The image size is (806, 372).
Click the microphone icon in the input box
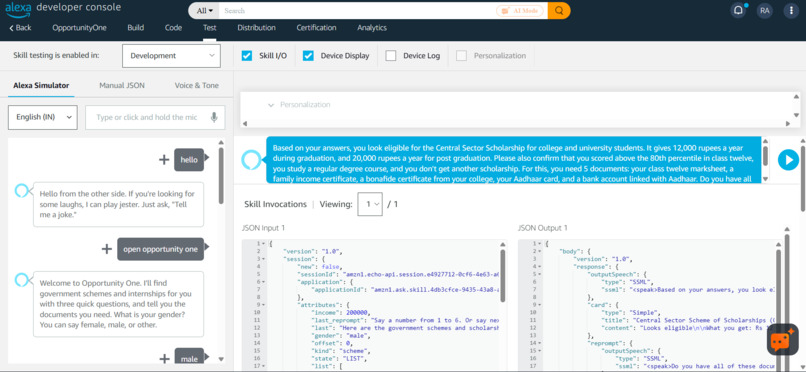coord(214,117)
